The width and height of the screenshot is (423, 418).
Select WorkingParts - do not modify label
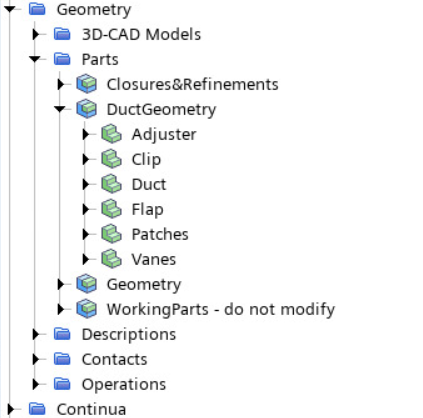(x=221, y=309)
